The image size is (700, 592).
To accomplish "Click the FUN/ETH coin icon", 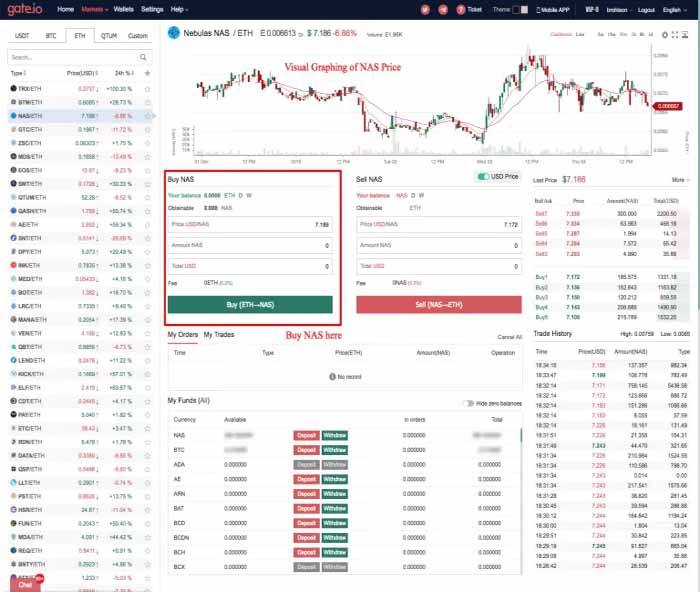I will pyautogui.click(x=13, y=523).
